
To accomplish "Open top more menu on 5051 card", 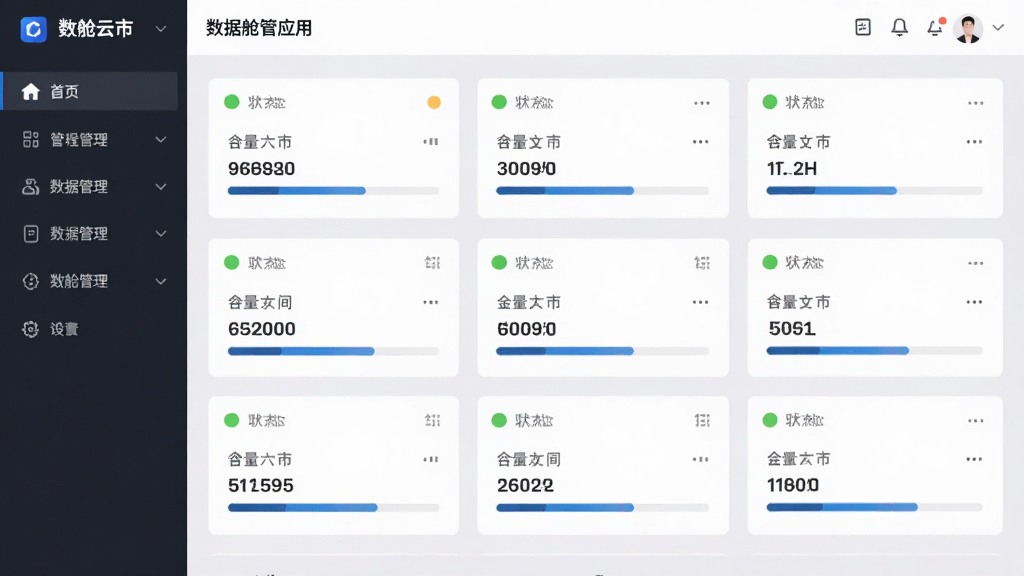I will pyautogui.click(x=976, y=263).
